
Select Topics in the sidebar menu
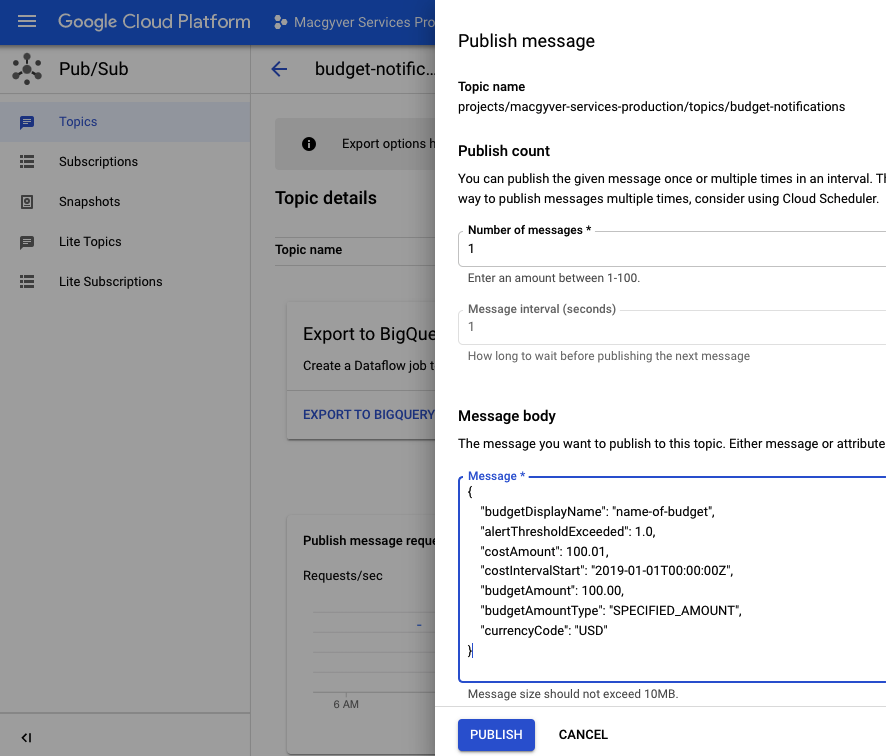78,122
